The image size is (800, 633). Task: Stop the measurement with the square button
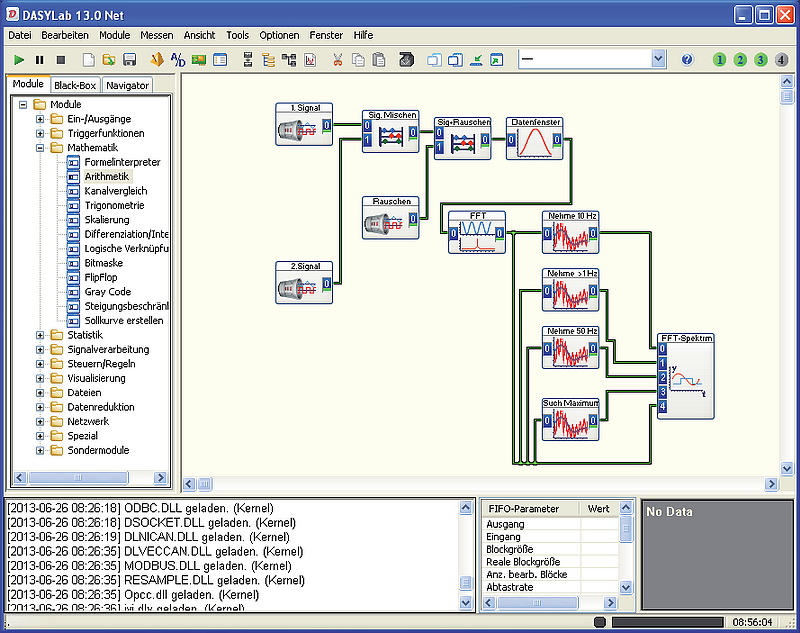61,60
